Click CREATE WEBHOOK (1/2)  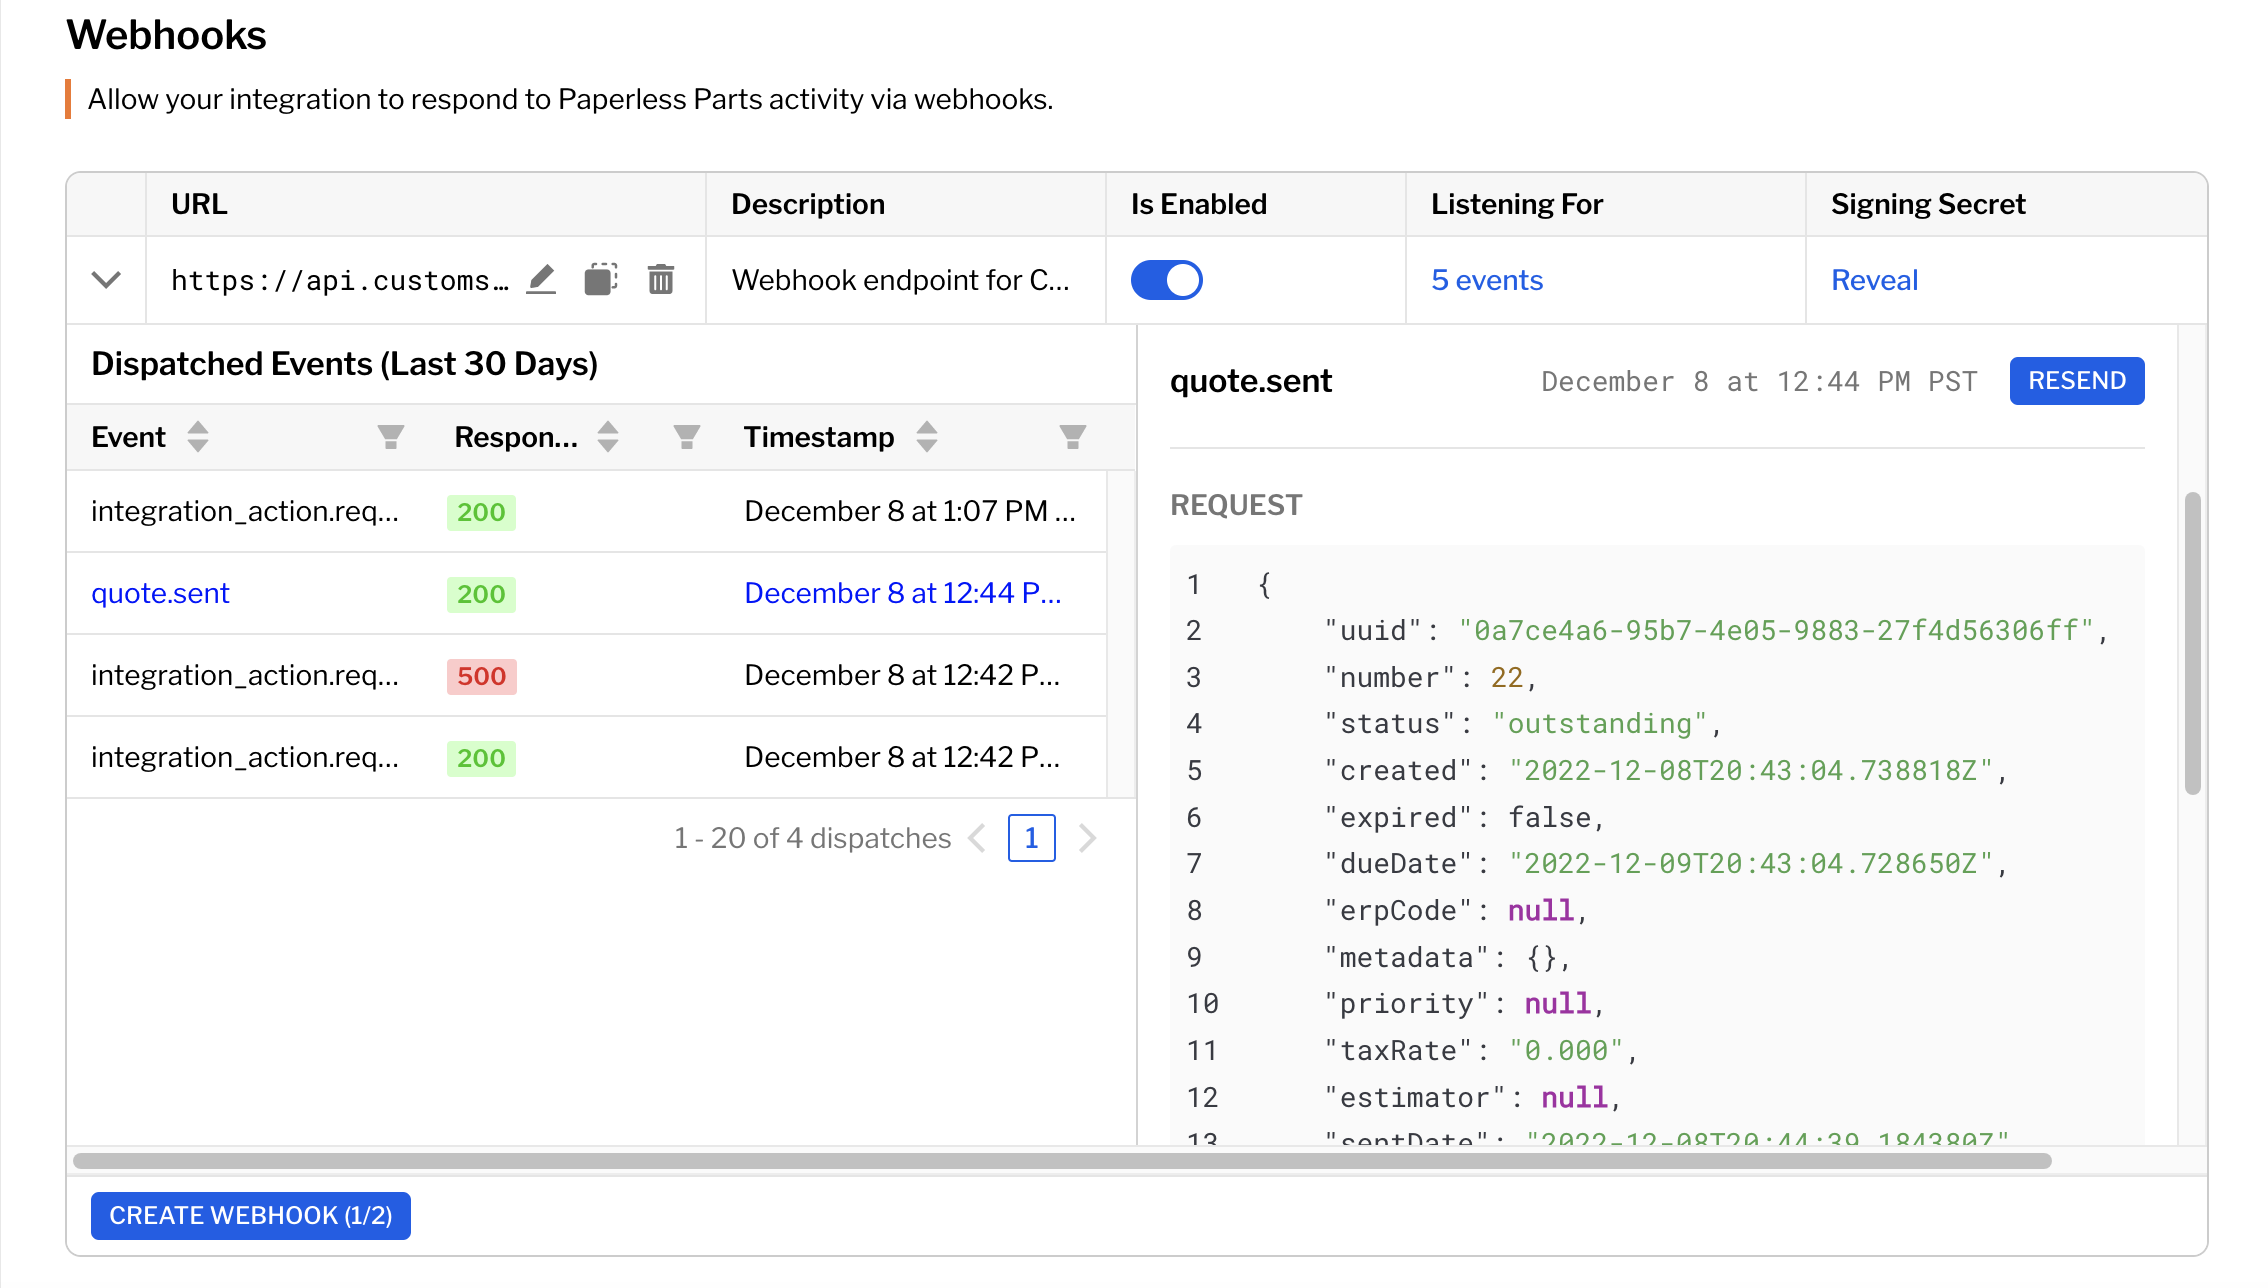250,1215
